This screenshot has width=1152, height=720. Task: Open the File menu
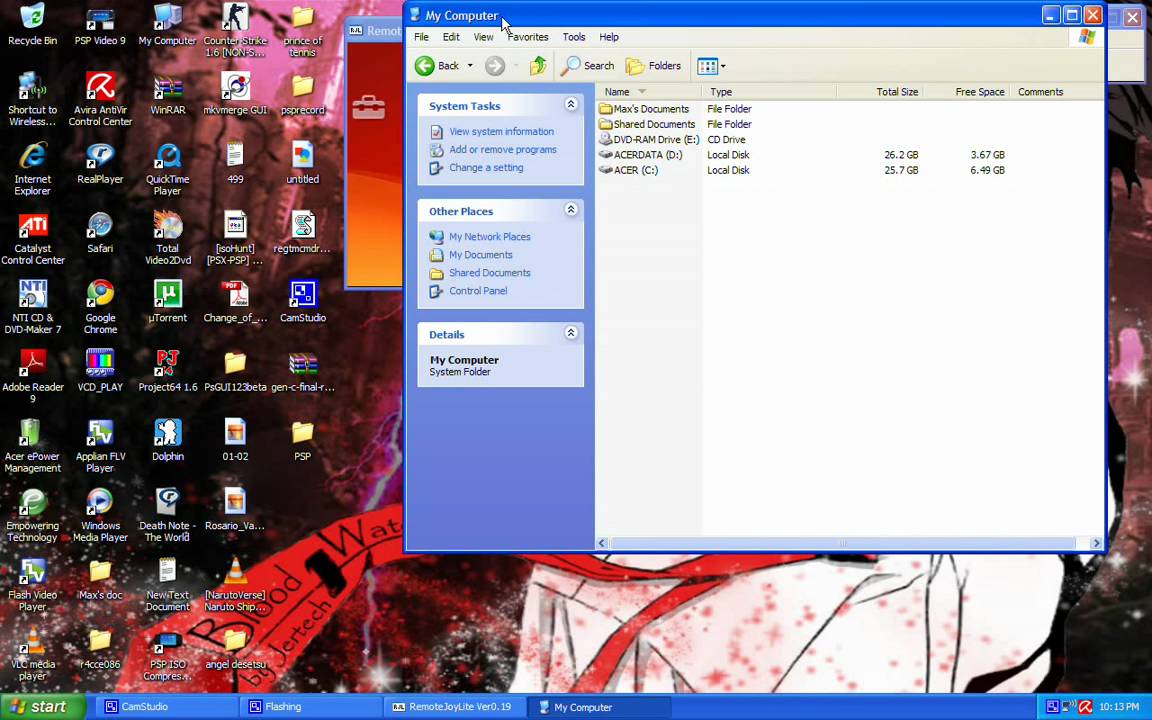421,37
